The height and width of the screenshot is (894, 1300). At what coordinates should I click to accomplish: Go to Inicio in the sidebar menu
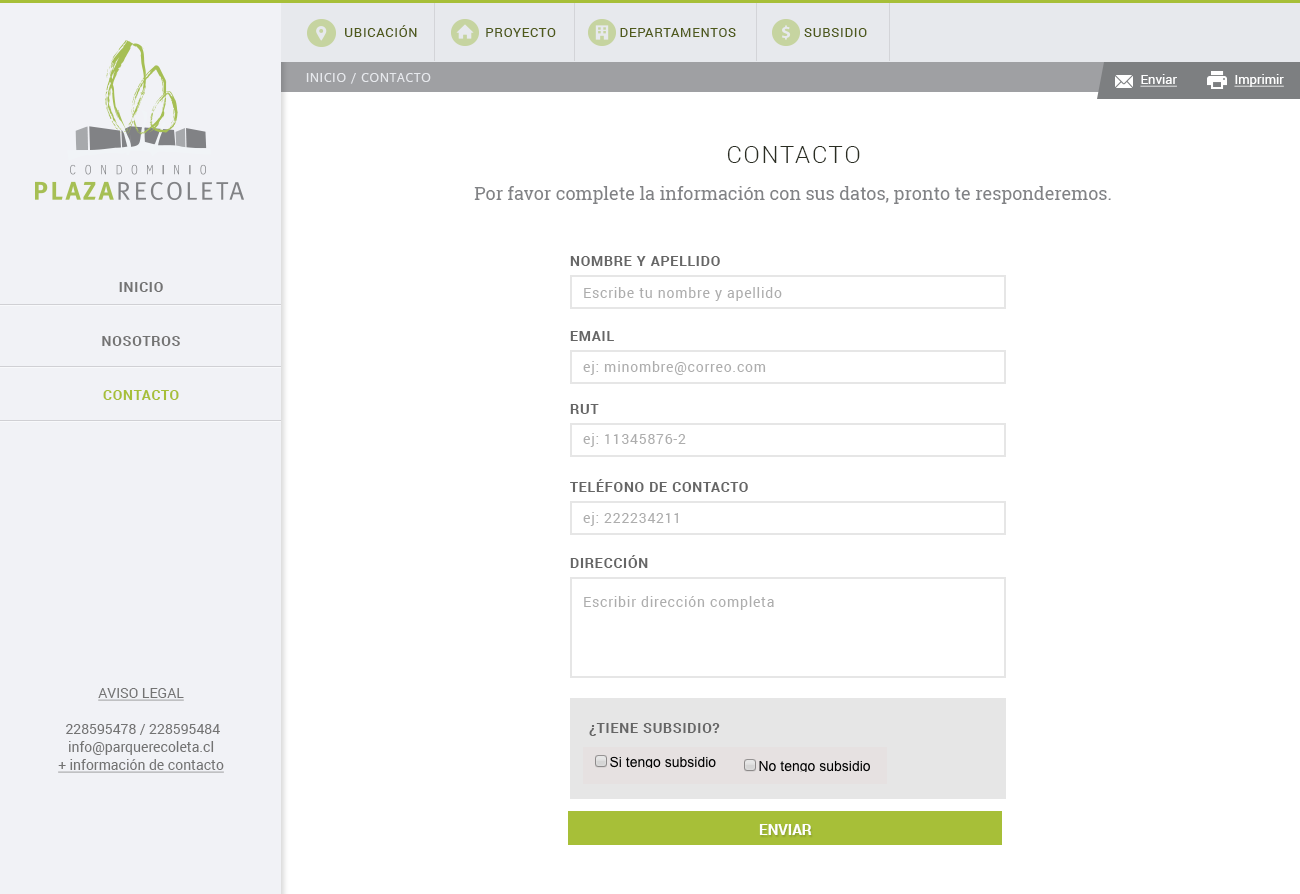141,287
